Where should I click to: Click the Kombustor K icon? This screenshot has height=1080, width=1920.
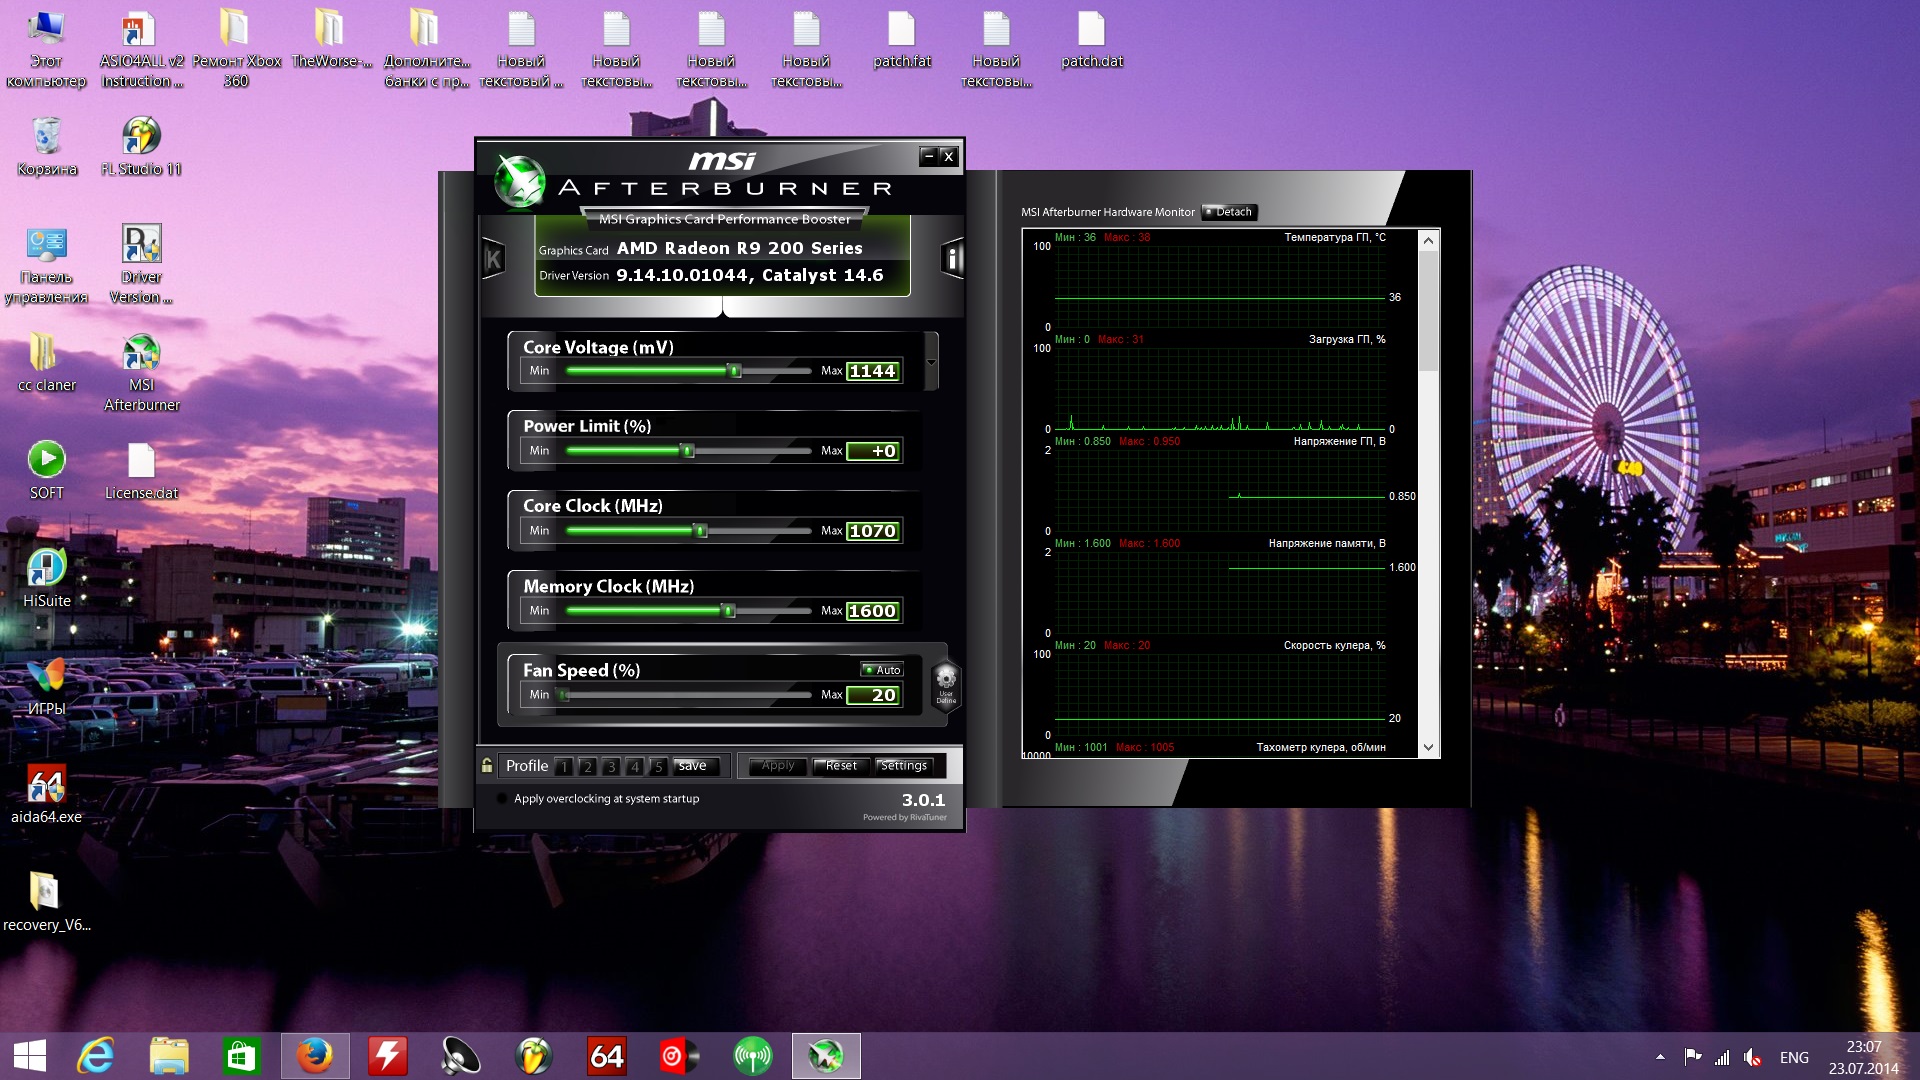pos(493,260)
